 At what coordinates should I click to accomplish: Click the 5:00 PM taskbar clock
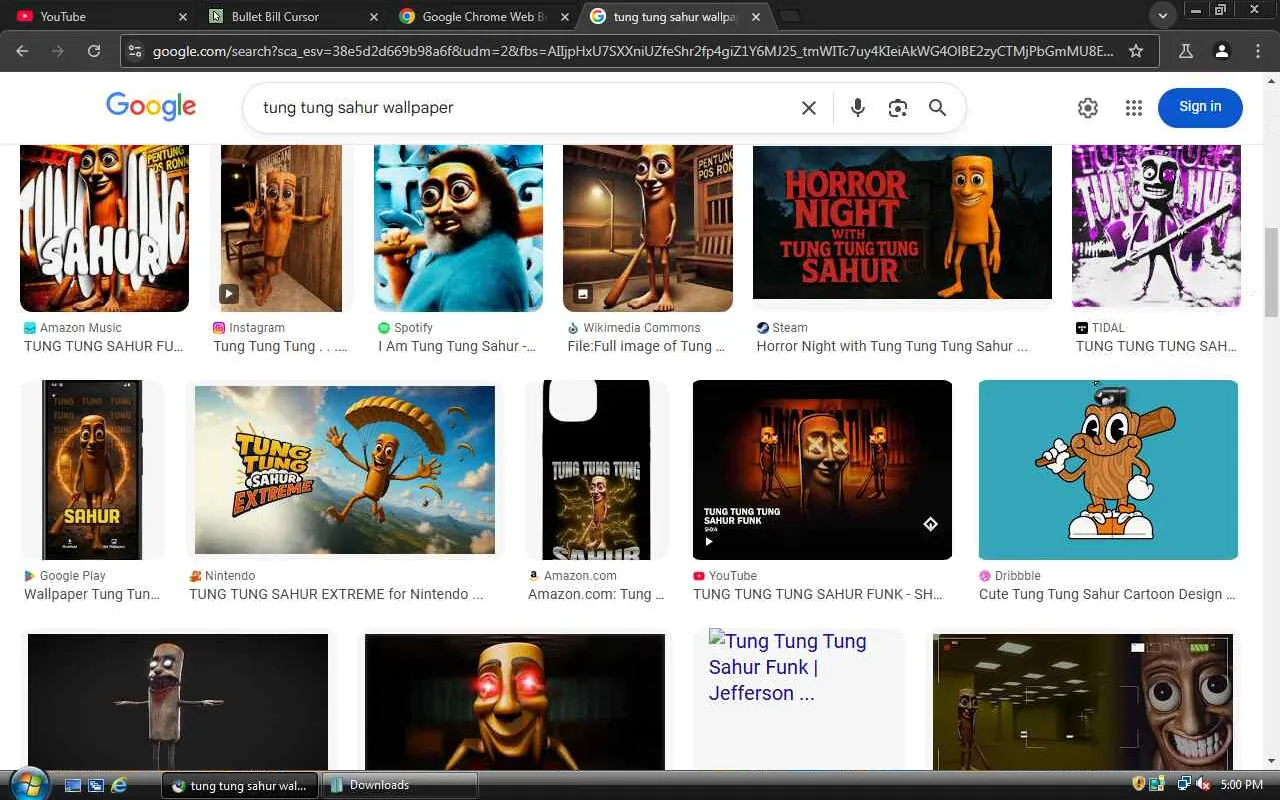[x=1242, y=785]
